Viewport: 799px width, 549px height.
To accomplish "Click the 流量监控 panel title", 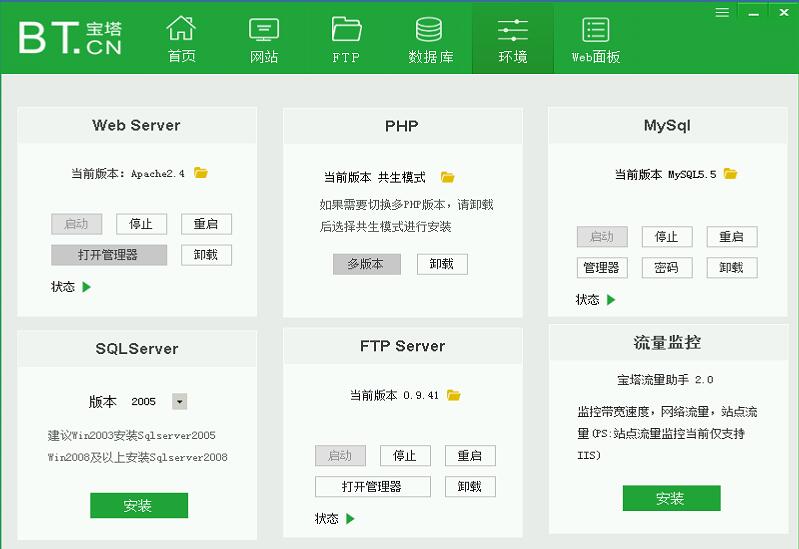I will [667, 343].
